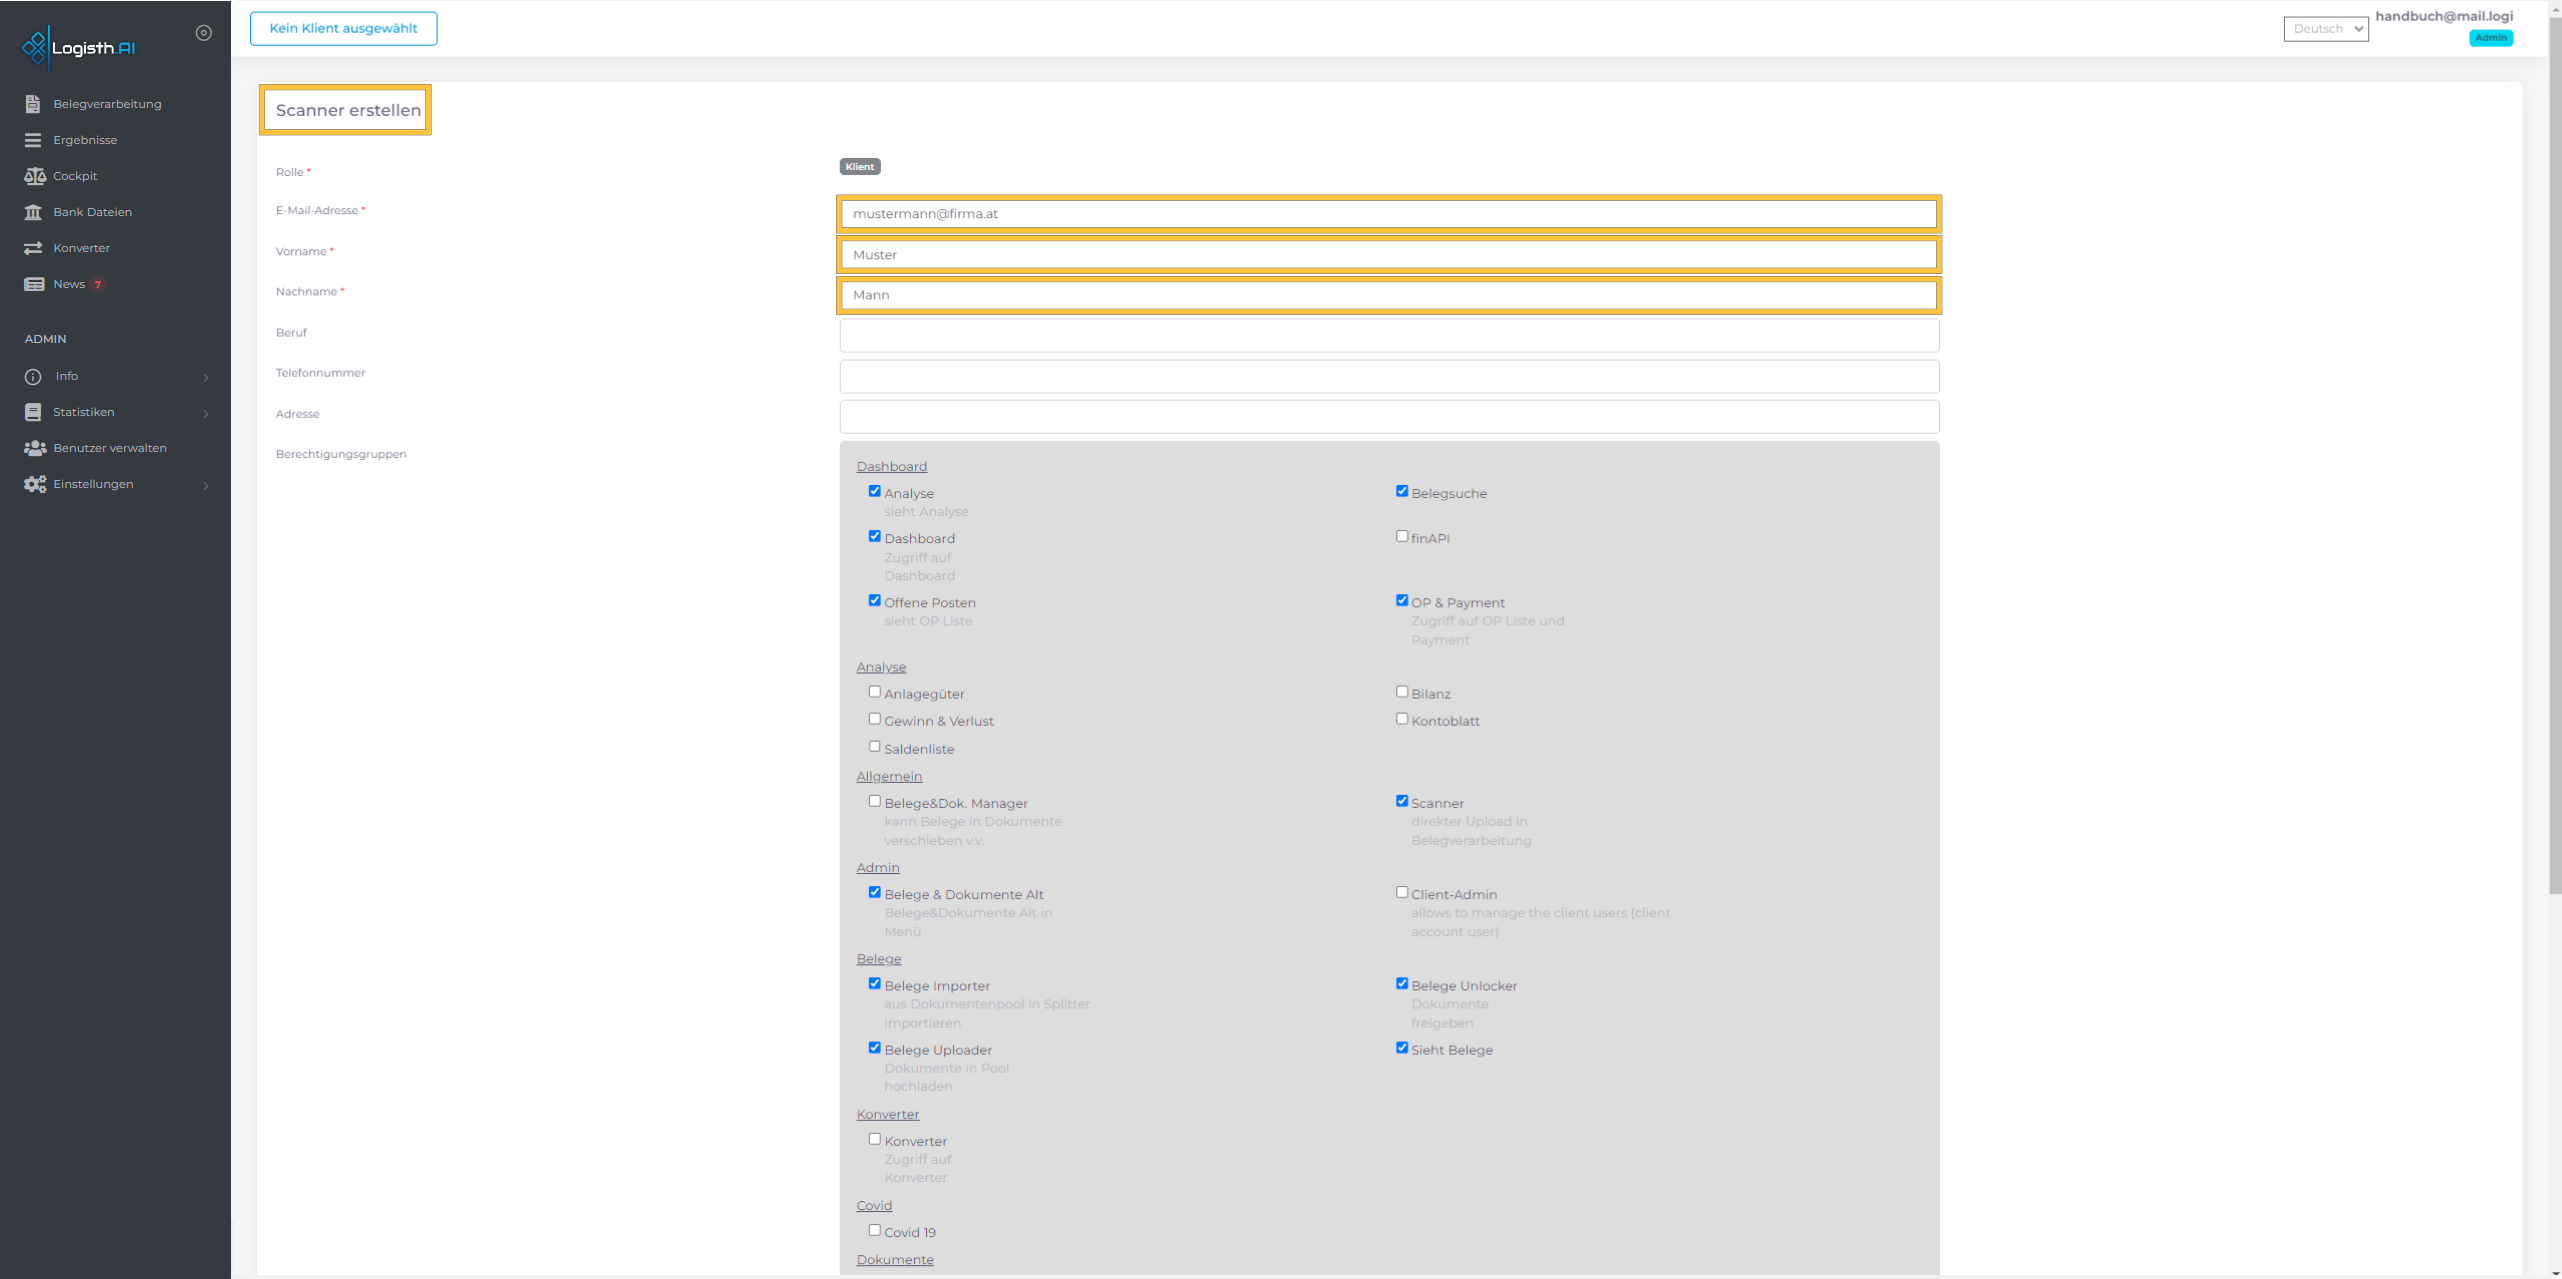Click the Bank Dateien building icon
Viewport: 2562px width, 1279px height.
33,212
